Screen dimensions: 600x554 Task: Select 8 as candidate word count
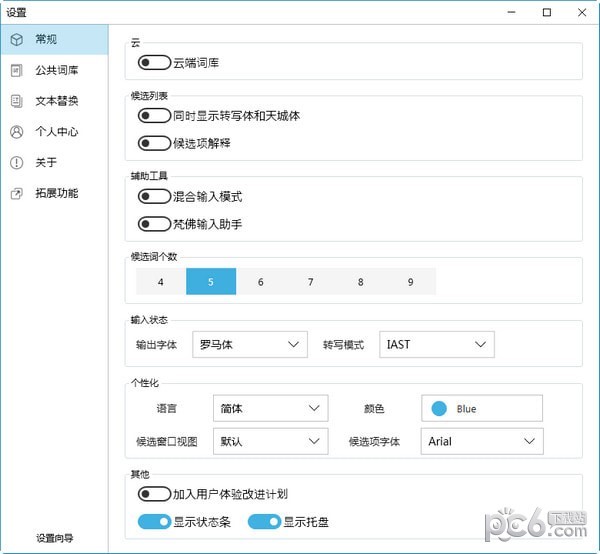[x=361, y=282]
